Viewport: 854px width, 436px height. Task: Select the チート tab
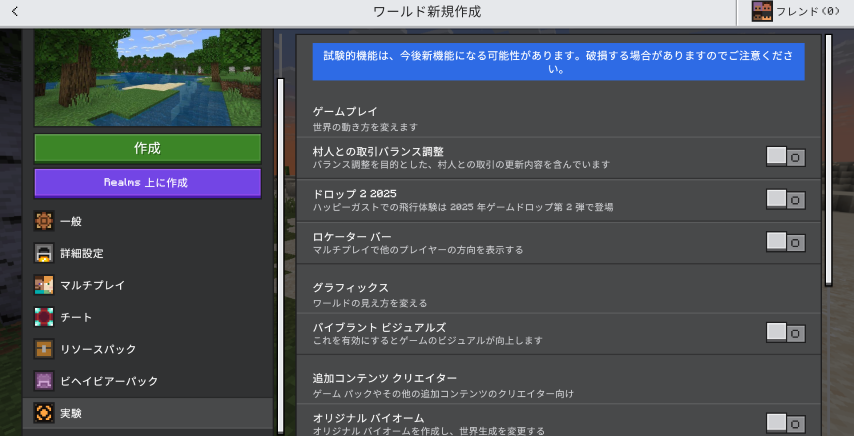tap(148, 317)
